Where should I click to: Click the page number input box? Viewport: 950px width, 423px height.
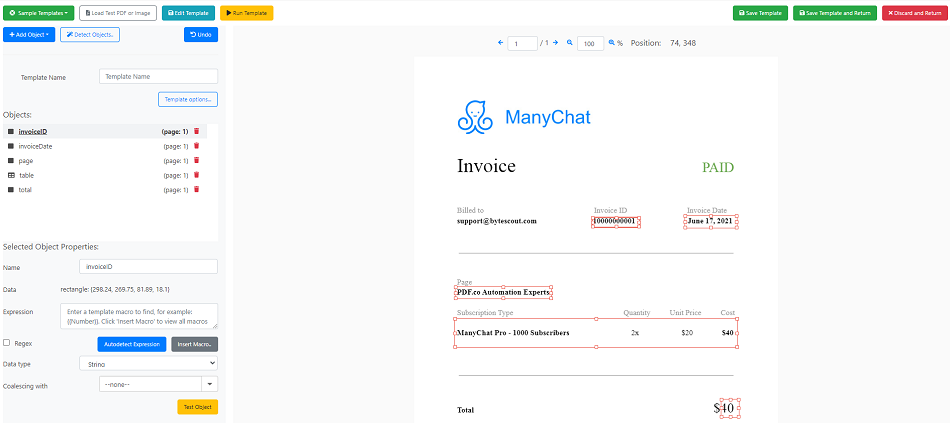522,43
